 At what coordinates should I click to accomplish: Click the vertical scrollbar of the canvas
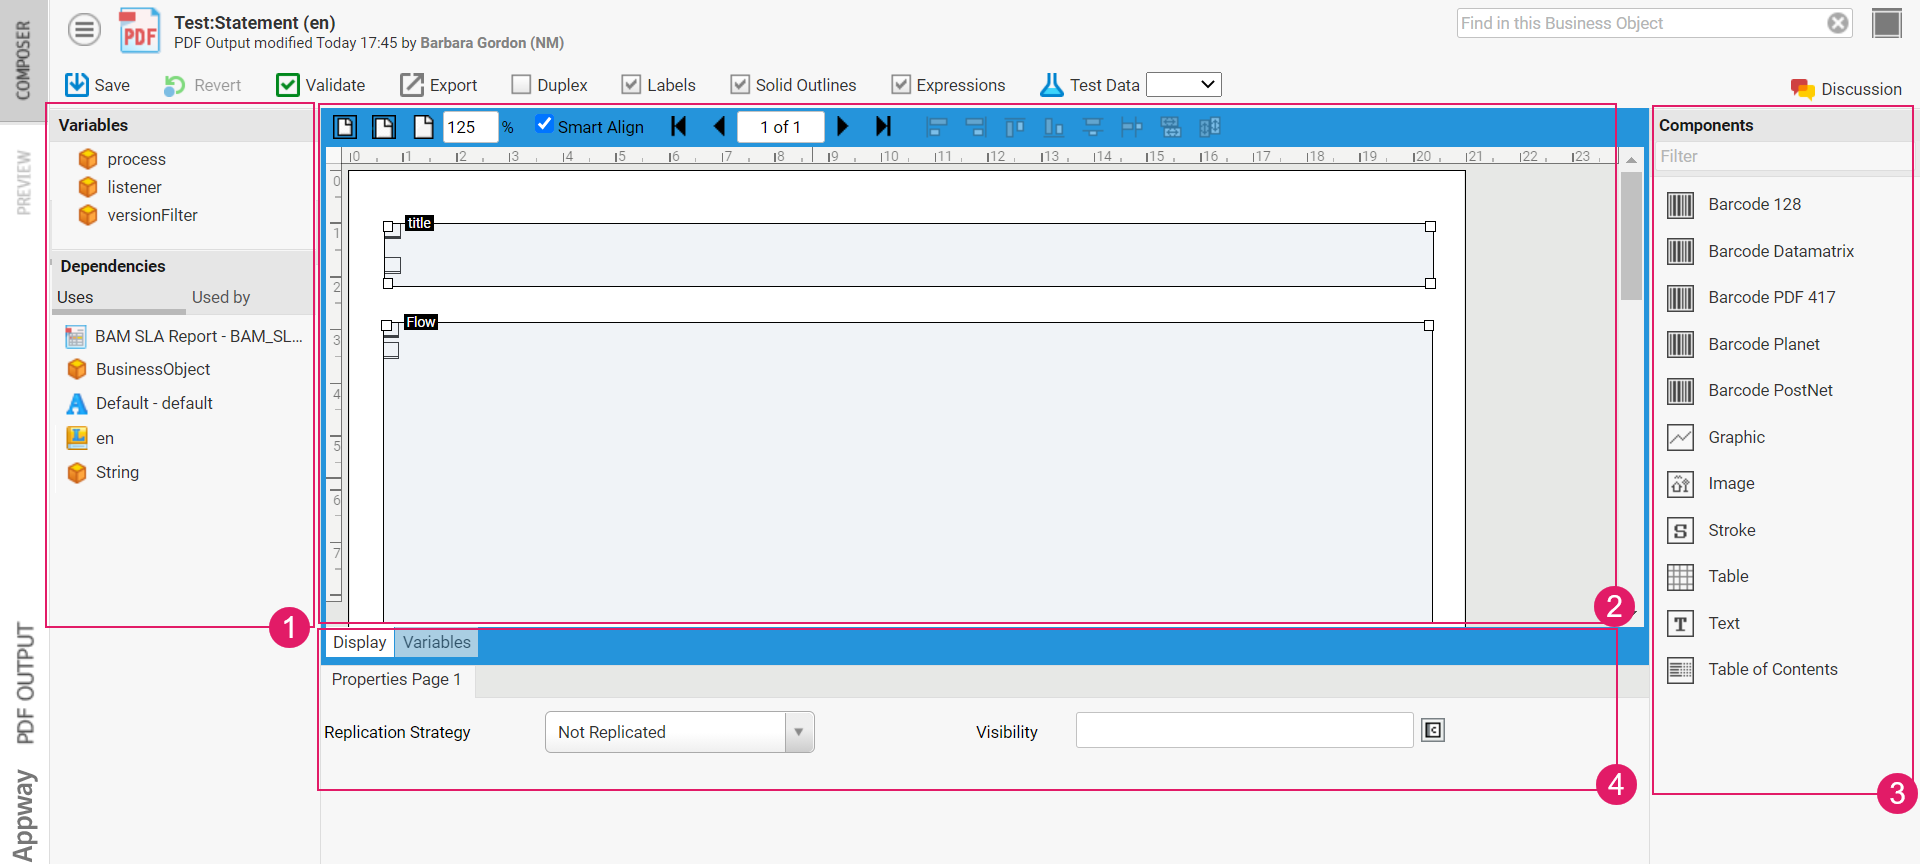pyautogui.click(x=1631, y=236)
